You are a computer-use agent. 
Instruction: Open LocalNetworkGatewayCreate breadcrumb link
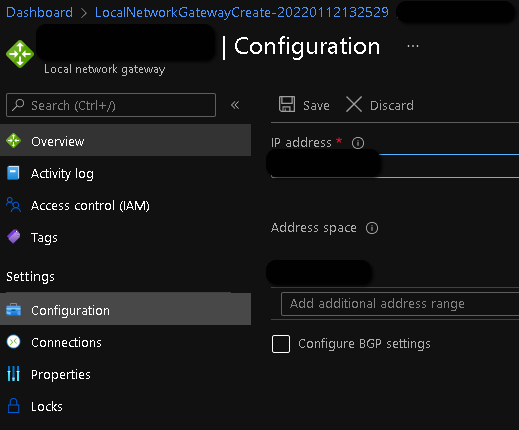tap(242, 12)
